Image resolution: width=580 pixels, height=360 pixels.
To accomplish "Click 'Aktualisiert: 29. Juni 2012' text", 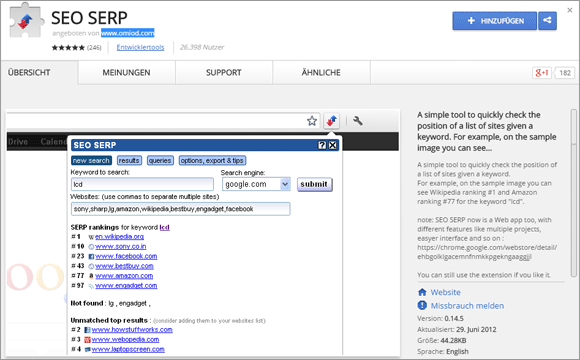I will point(457,330).
